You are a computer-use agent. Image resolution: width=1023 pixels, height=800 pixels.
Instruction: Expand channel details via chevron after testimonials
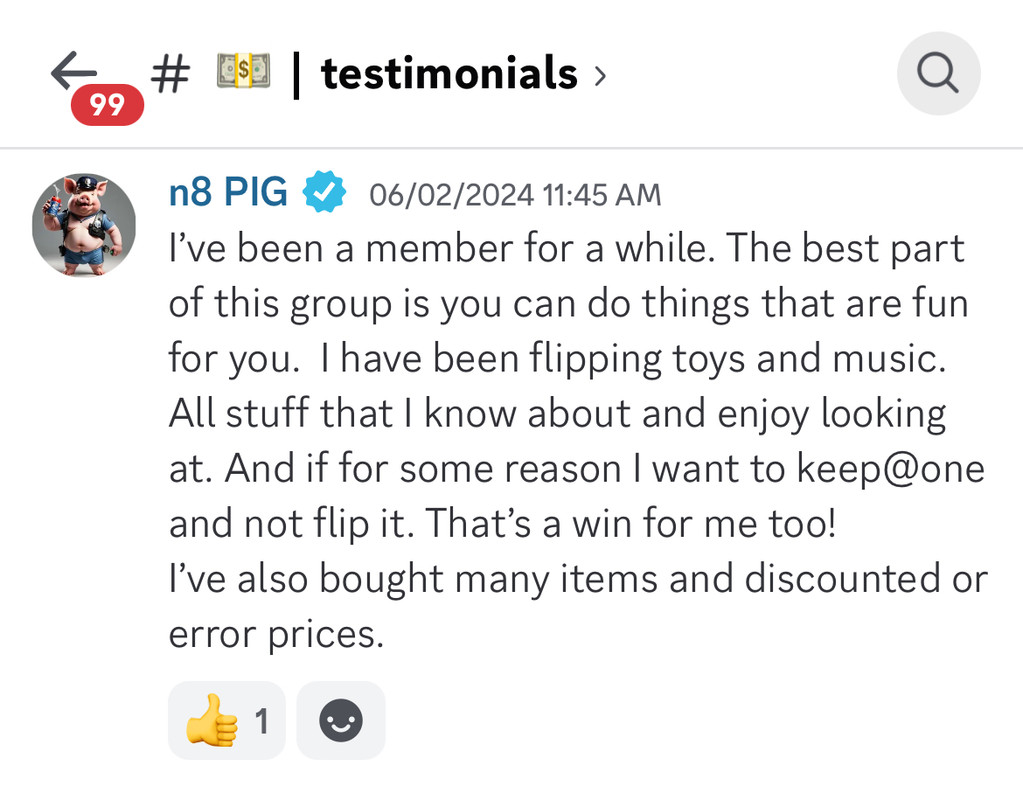(600, 76)
